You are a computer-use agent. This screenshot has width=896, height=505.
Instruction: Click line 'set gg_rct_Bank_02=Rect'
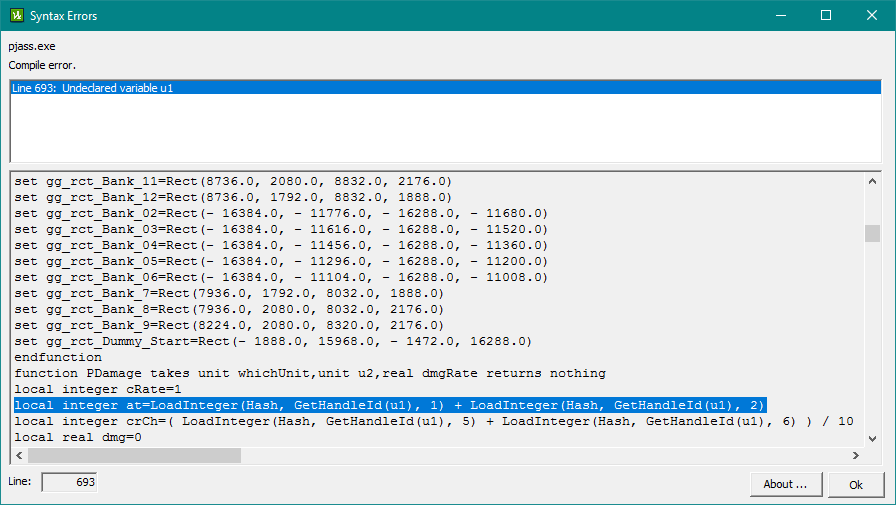pos(281,213)
